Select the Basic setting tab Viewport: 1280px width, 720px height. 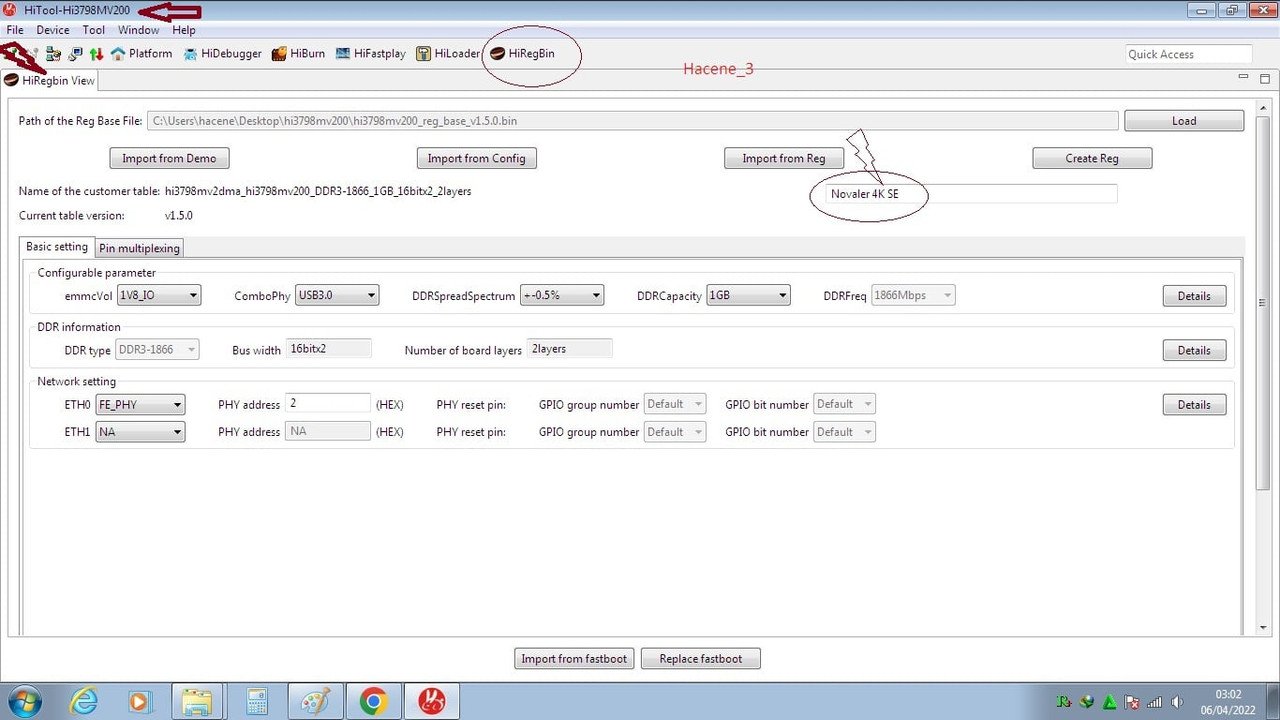[57, 247]
